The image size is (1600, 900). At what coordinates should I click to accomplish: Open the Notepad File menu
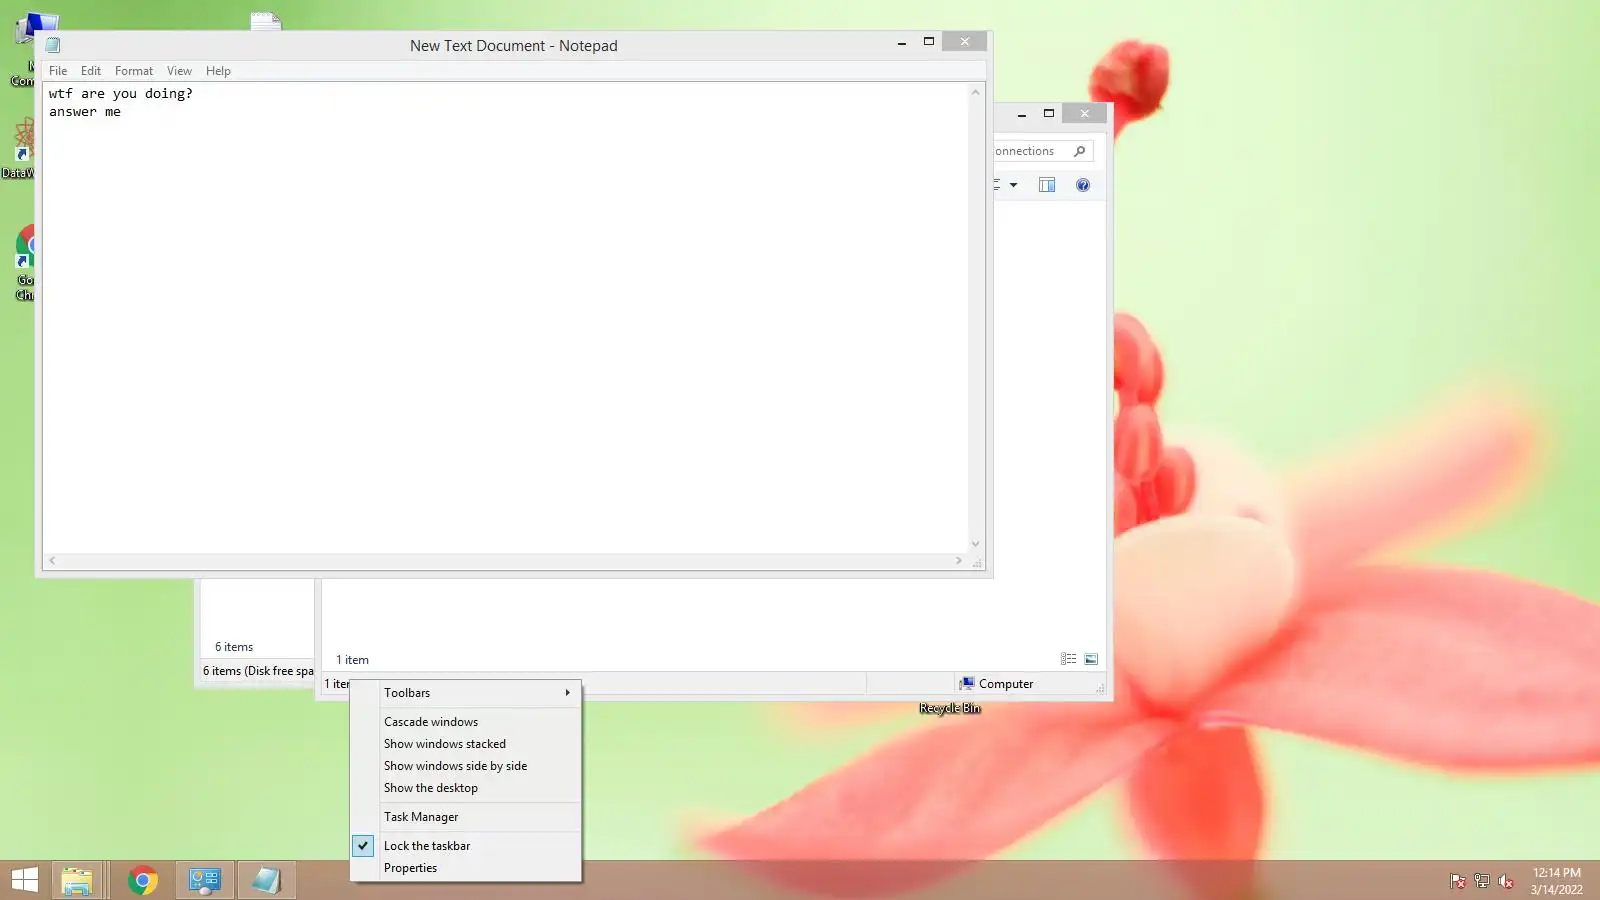[x=58, y=71]
